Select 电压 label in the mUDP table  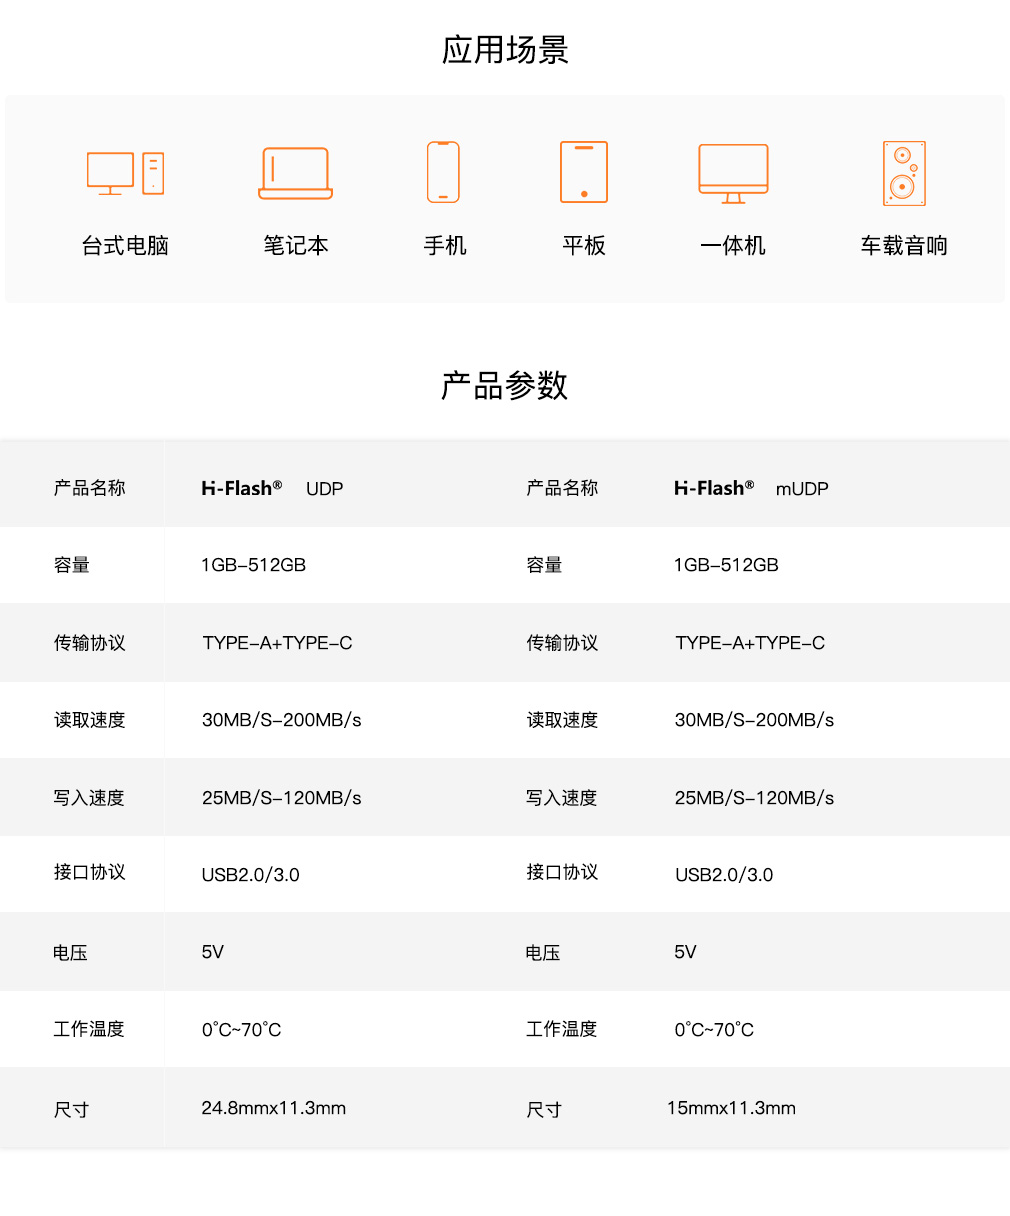tap(543, 953)
